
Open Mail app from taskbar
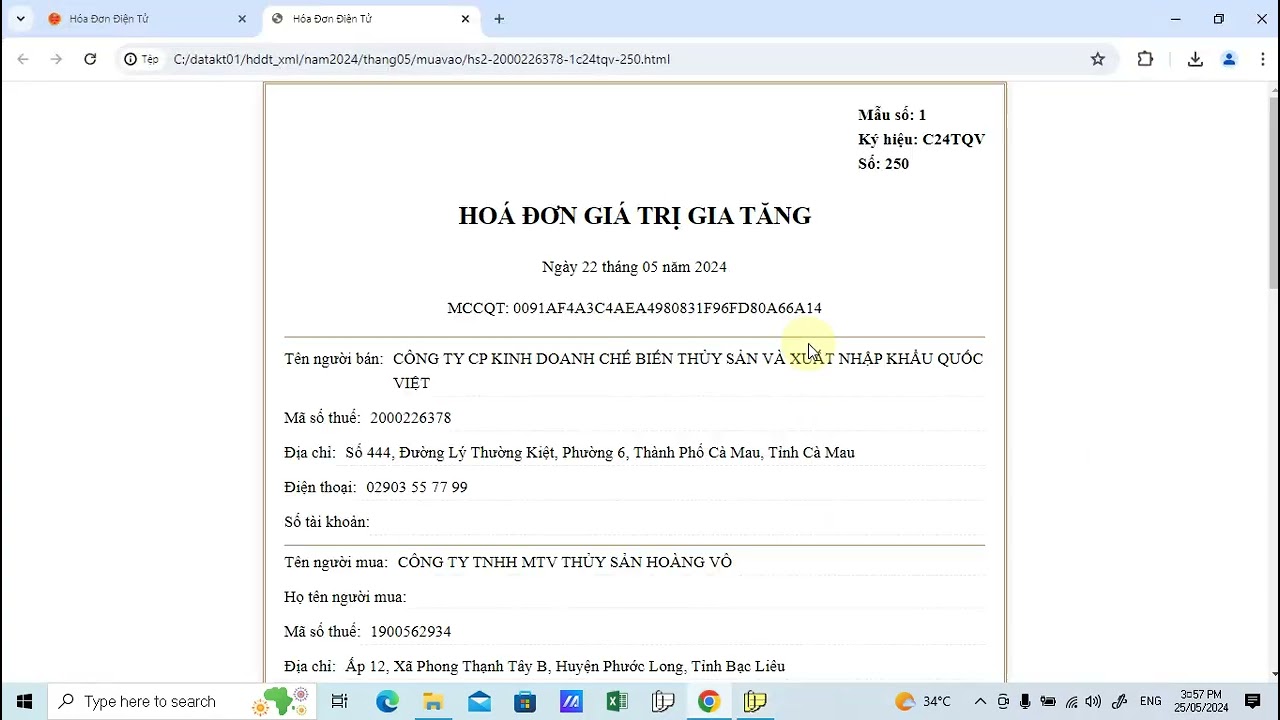tap(479, 701)
